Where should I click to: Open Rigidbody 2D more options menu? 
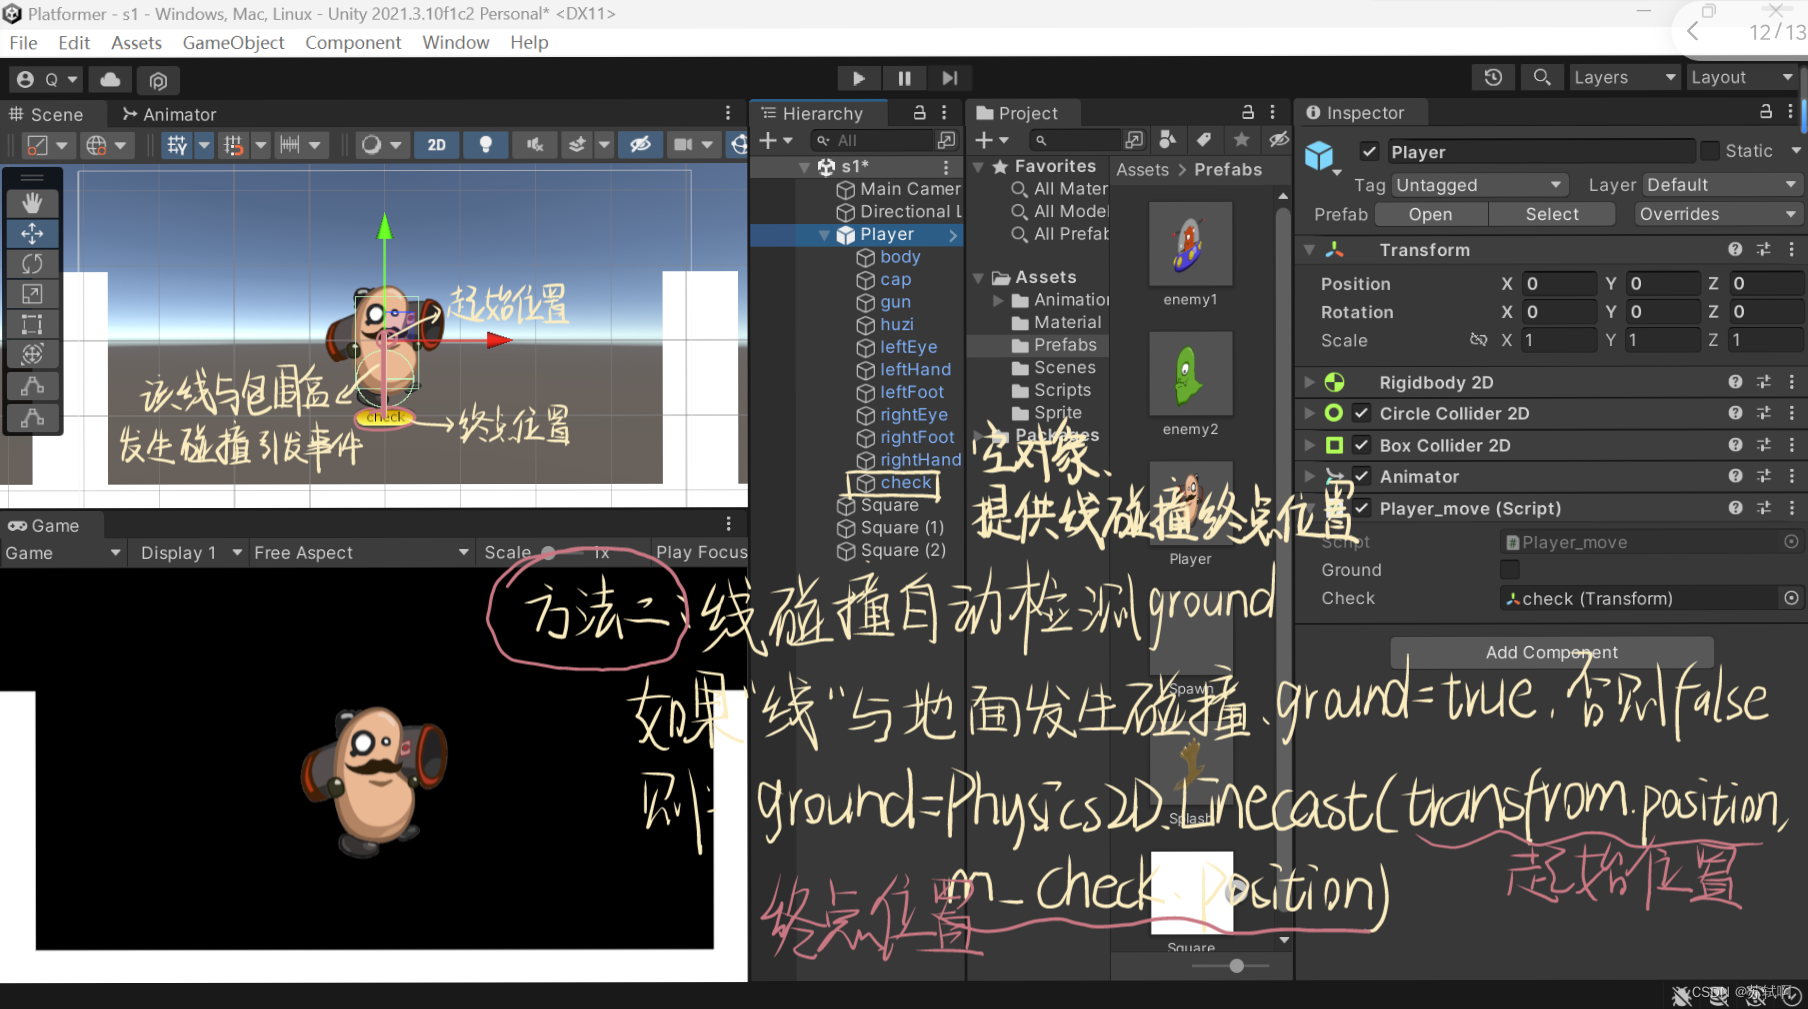point(1792,382)
